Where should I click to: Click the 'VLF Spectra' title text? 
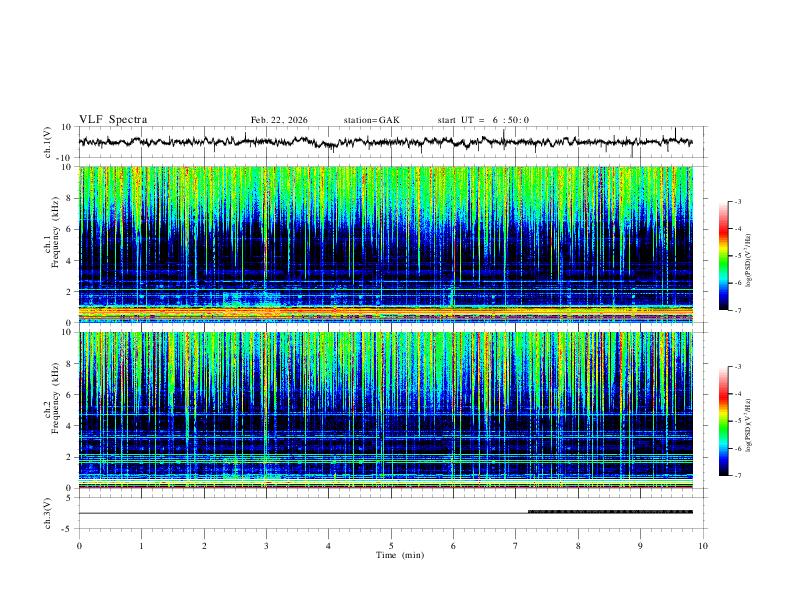[x=113, y=120]
